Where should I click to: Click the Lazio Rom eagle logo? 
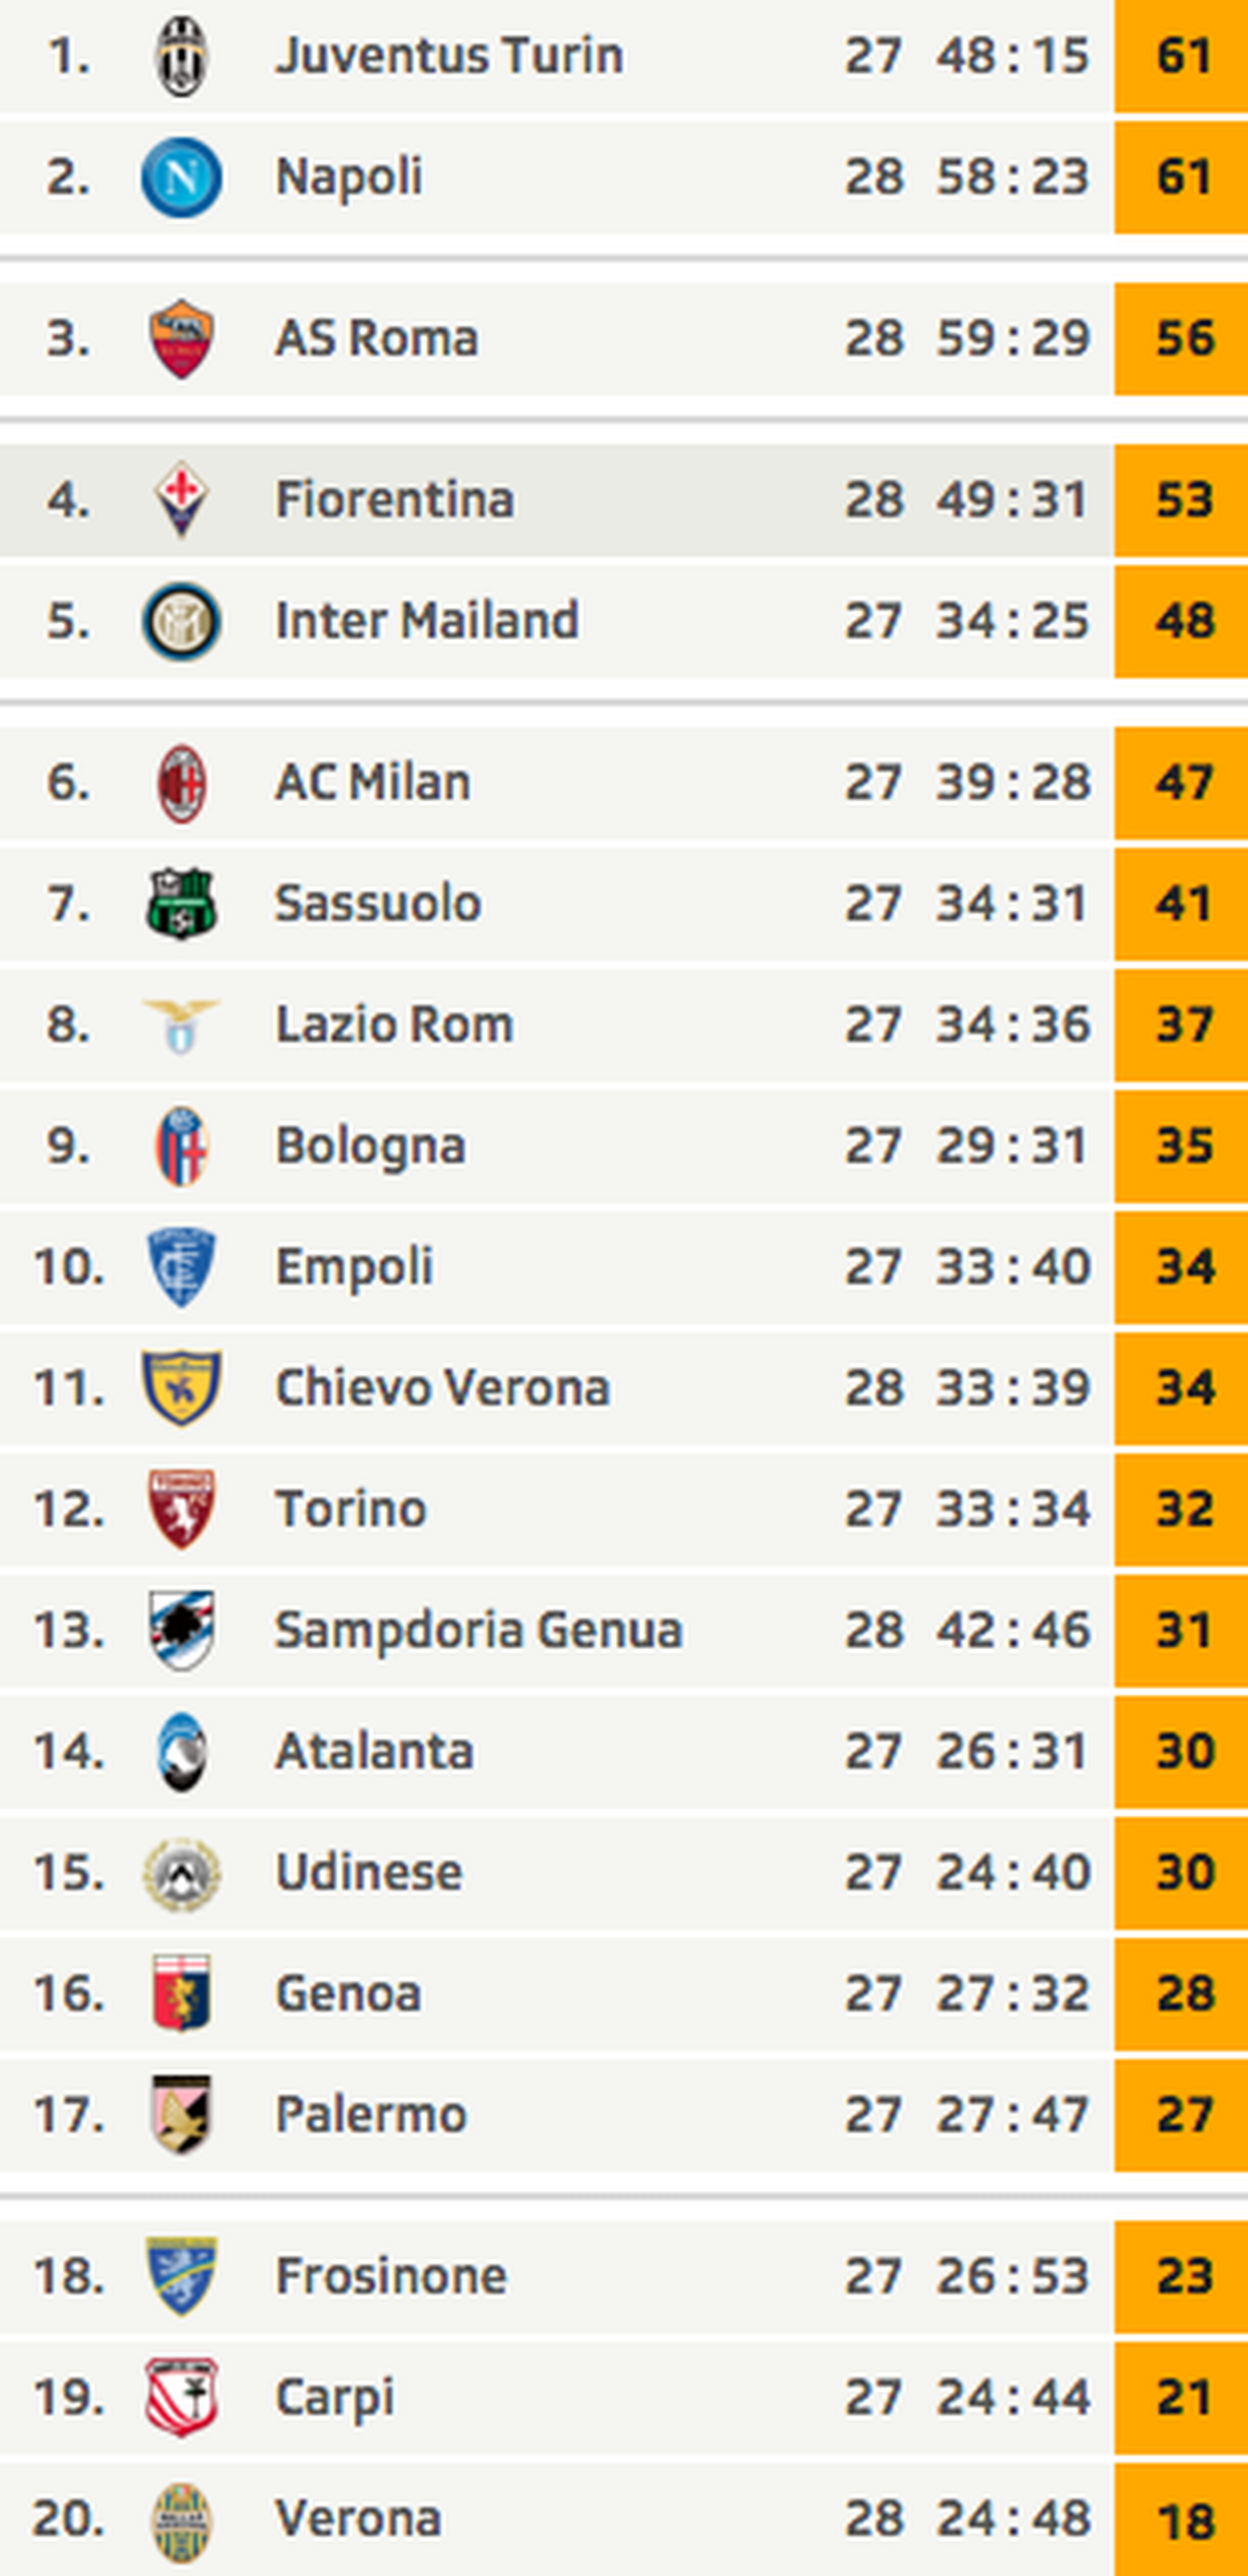(181, 1025)
